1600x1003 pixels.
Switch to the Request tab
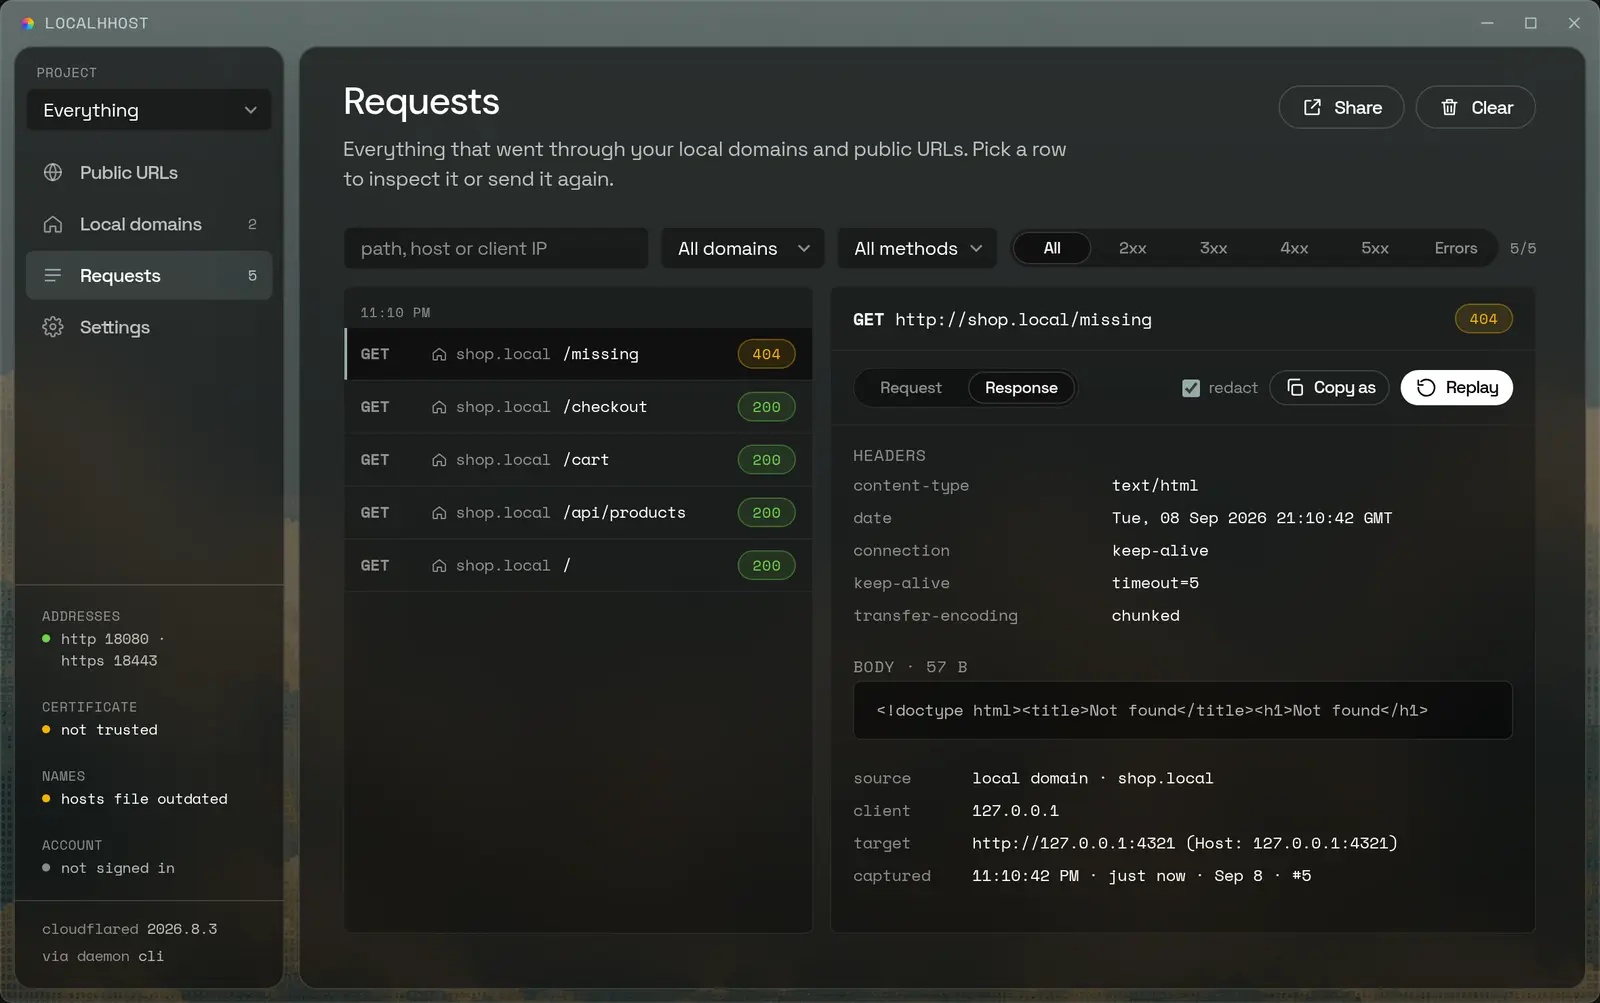(x=911, y=388)
